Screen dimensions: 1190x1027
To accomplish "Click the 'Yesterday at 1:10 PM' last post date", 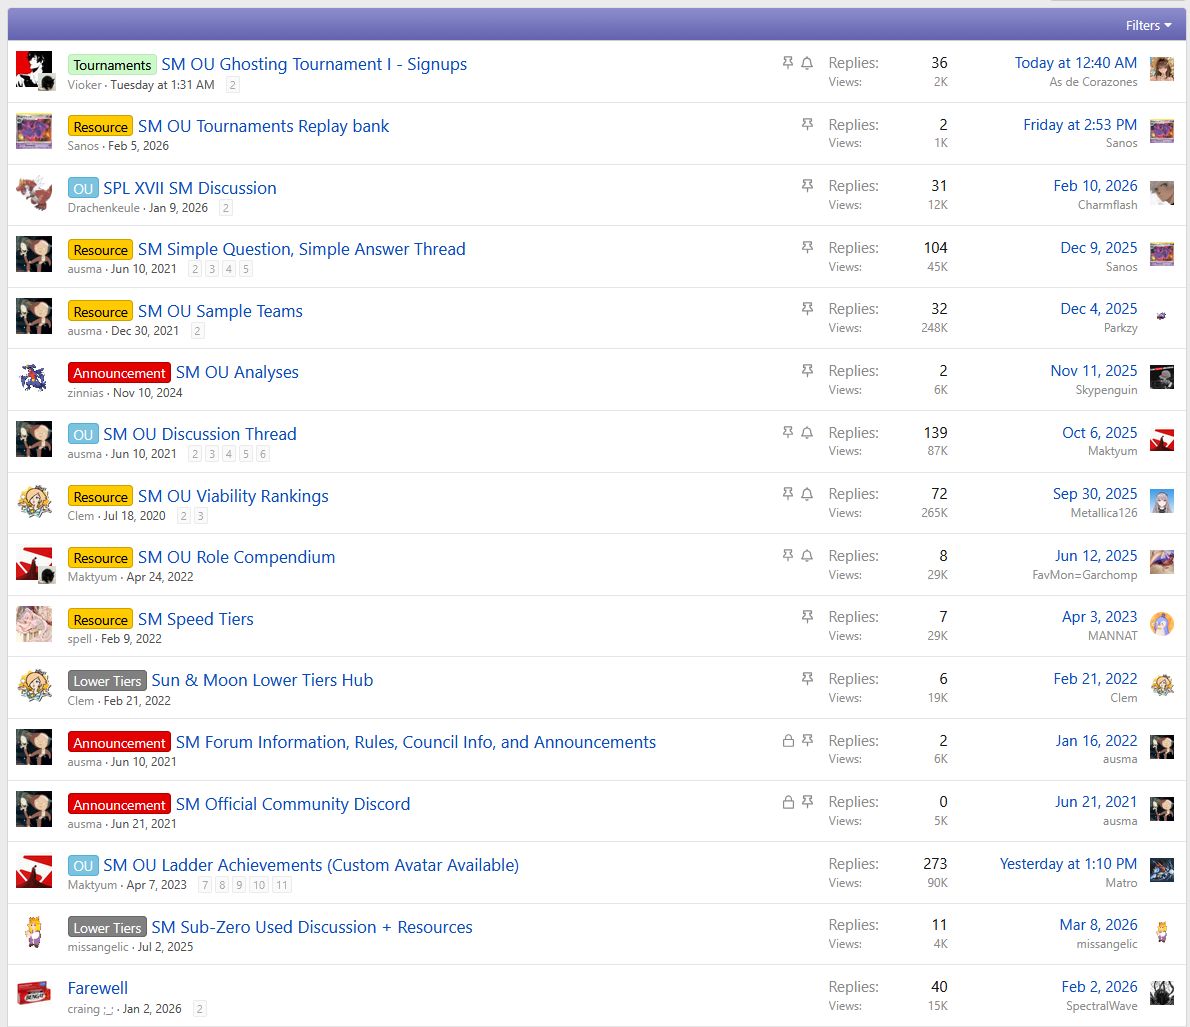I will pos(1068,864).
